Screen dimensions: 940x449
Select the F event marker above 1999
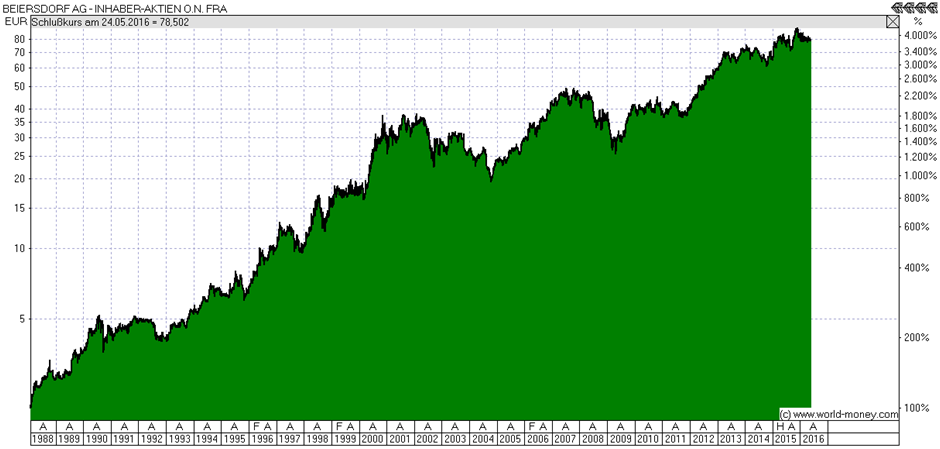pyautogui.click(x=338, y=426)
